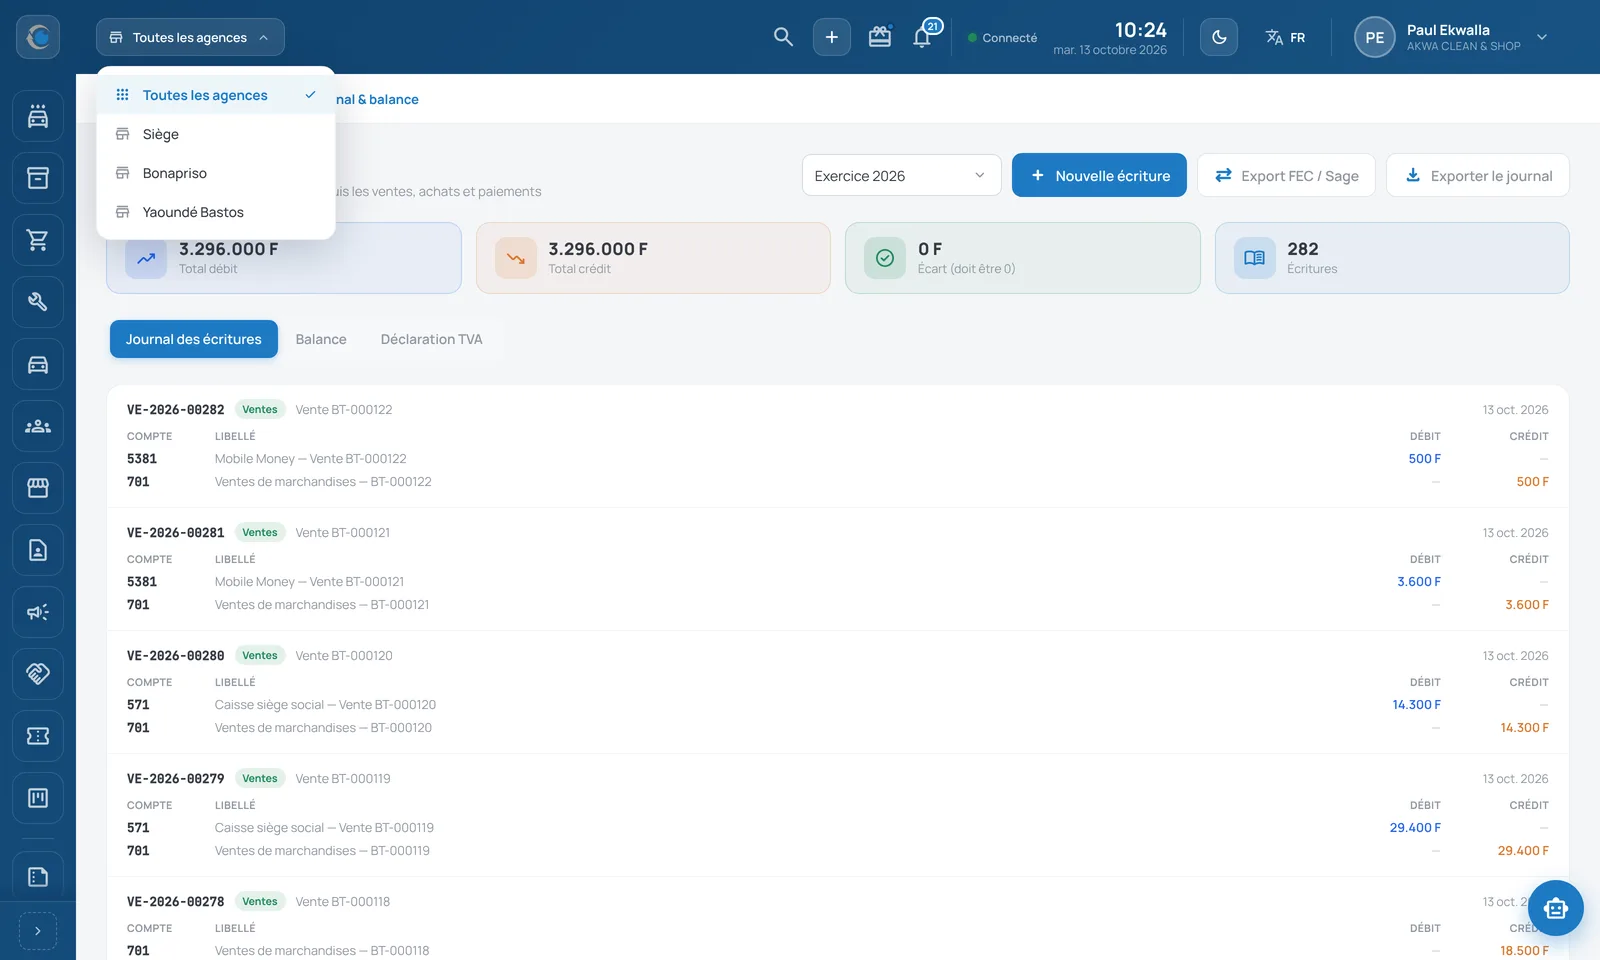The width and height of the screenshot is (1600, 960).
Task: Open Paul Ekwalla profile menu
Action: (x=1451, y=37)
